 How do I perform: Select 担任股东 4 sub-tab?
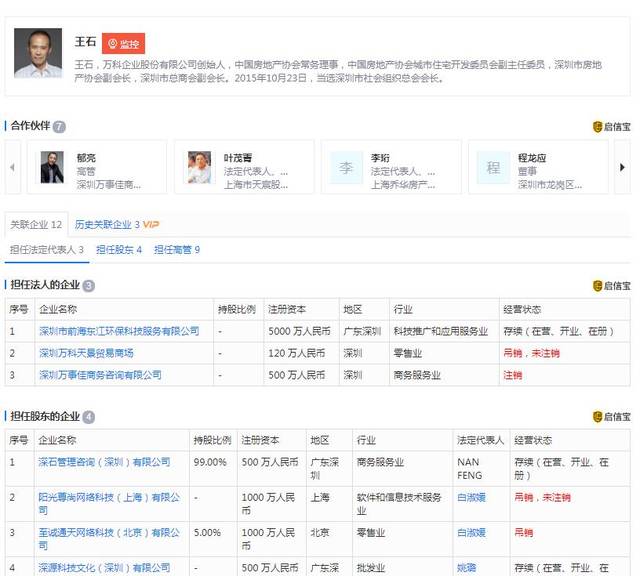point(119,249)
